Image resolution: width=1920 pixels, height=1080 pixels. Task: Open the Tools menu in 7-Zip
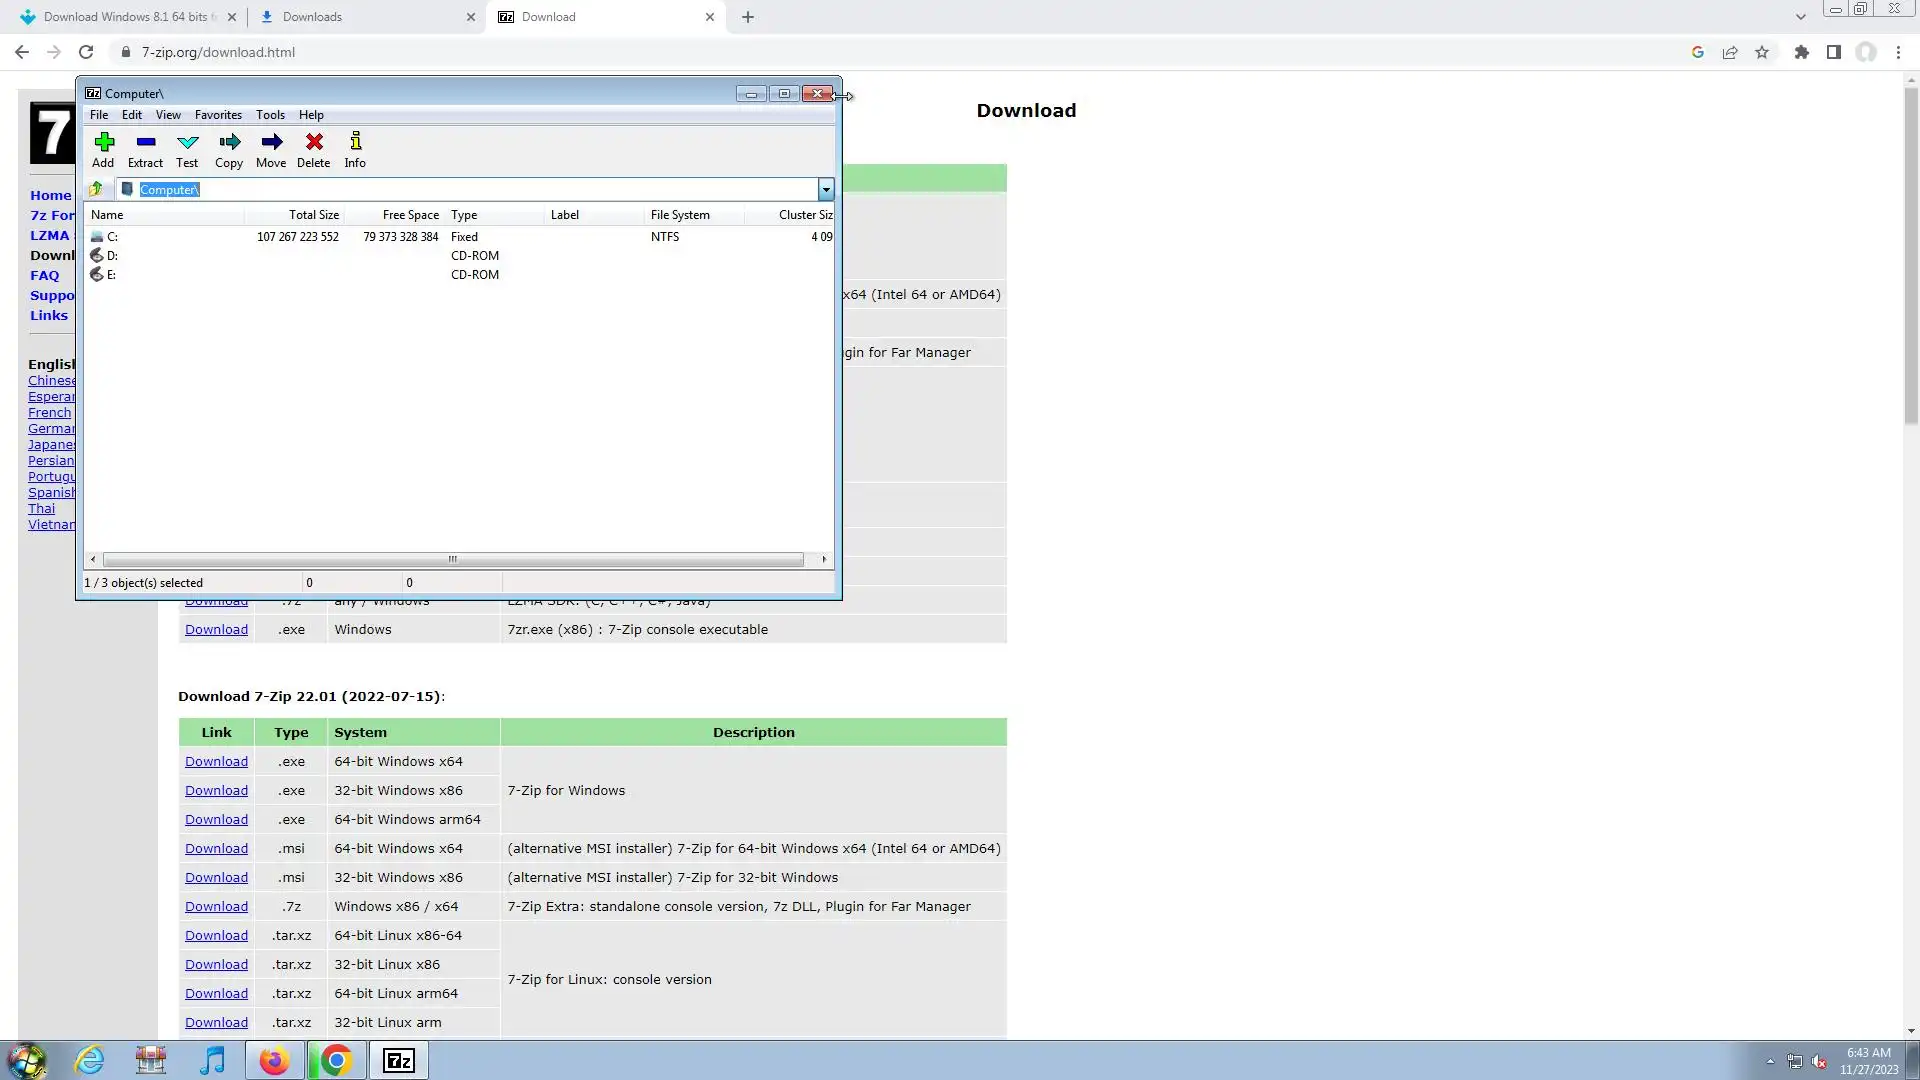270,115
